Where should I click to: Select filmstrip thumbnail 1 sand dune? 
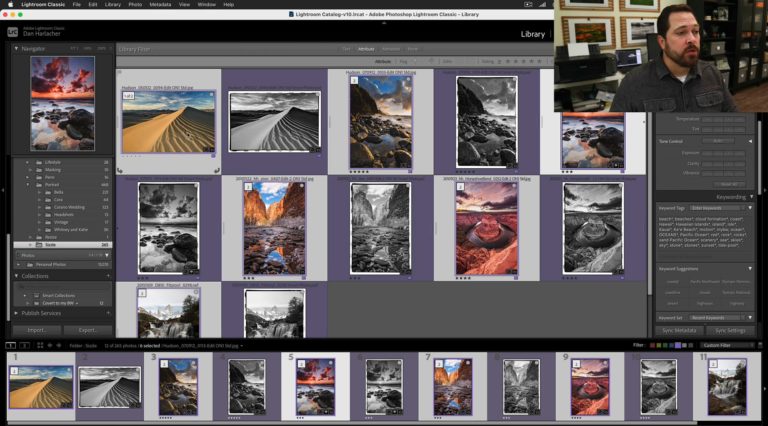point(41,387)
